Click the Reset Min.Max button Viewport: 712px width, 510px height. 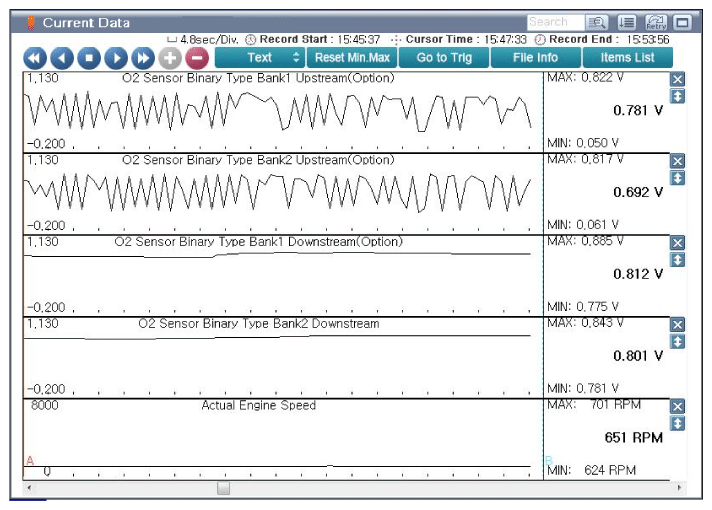[351, 58]
